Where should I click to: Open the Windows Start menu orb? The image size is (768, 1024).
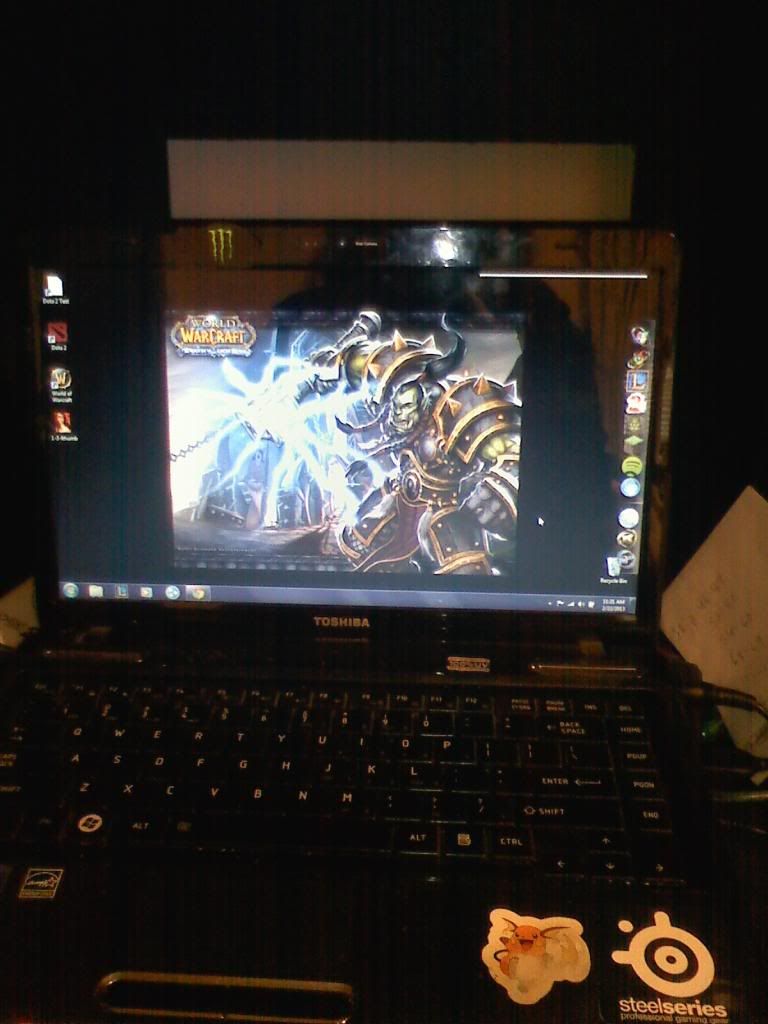point(69,591)
